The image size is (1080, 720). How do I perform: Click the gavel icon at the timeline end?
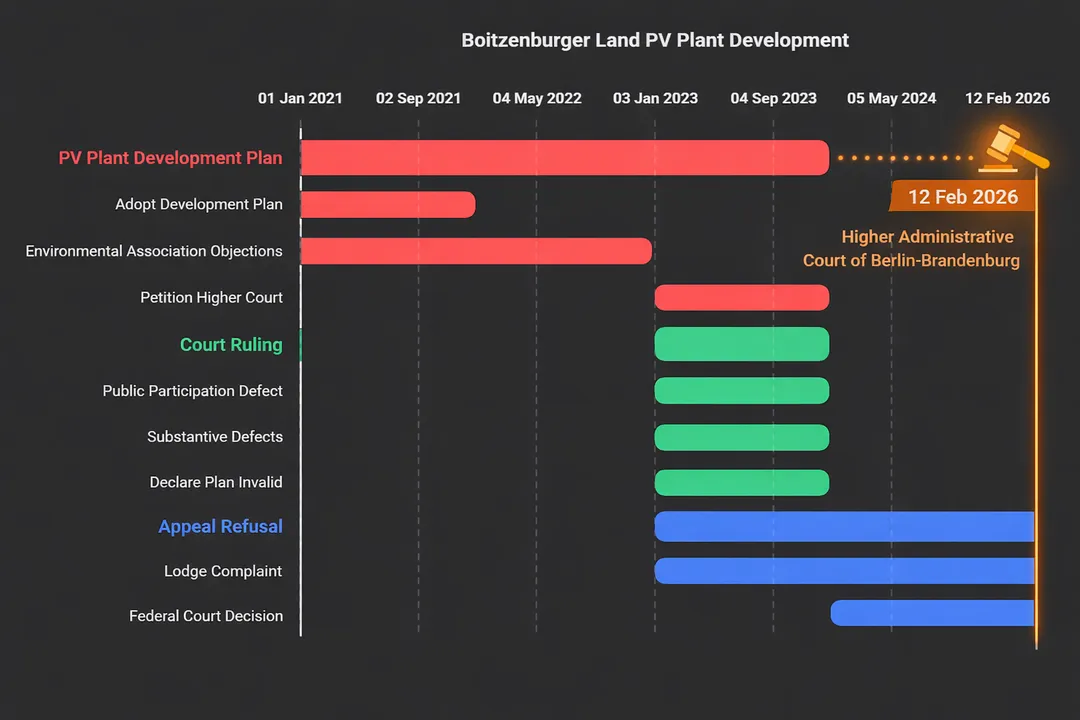pyautogui.click(x=1012, y=146)
